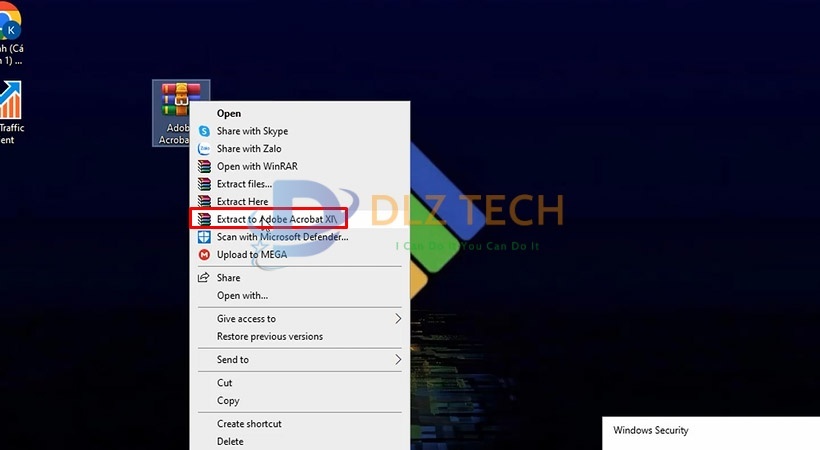The width and height of the screenshot is (820, 450).
Task: Click WinRAR icon beside Extract Here
Action: [204, 201]
